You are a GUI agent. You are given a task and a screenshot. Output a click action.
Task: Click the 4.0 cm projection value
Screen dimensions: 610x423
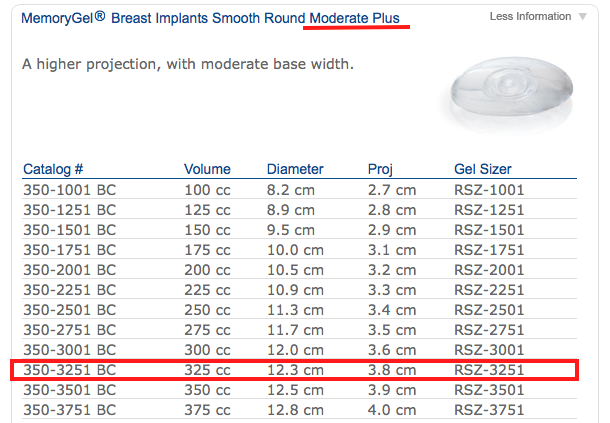click(x=392, y=410)
